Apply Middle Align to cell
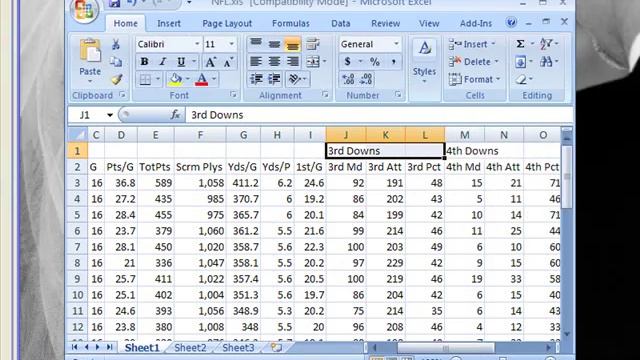The height and width of the screenshot is (360, 640). pyautogui.click(x=274, y=44)
